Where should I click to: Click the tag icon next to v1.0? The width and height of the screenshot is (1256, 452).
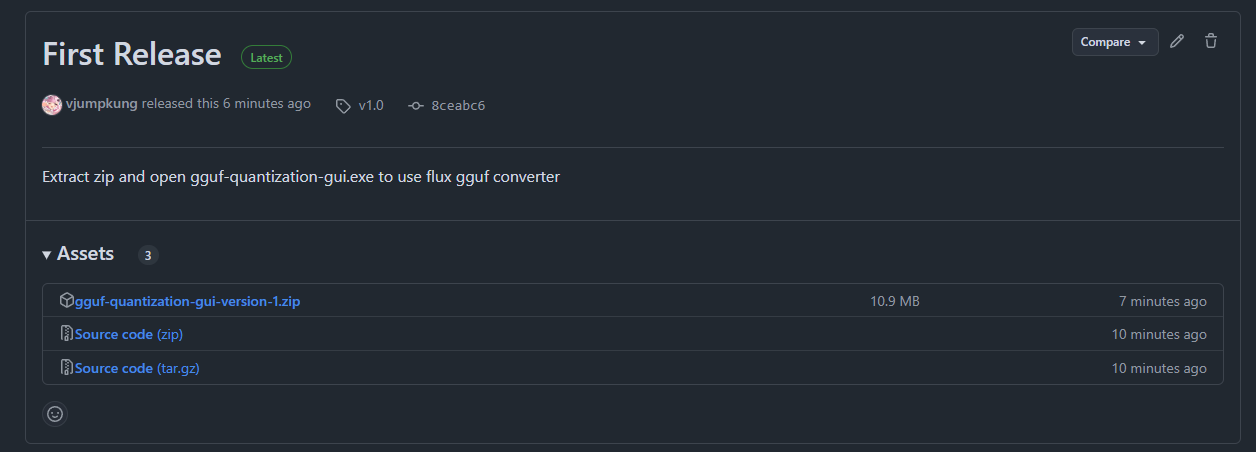(x=343, y=105)
